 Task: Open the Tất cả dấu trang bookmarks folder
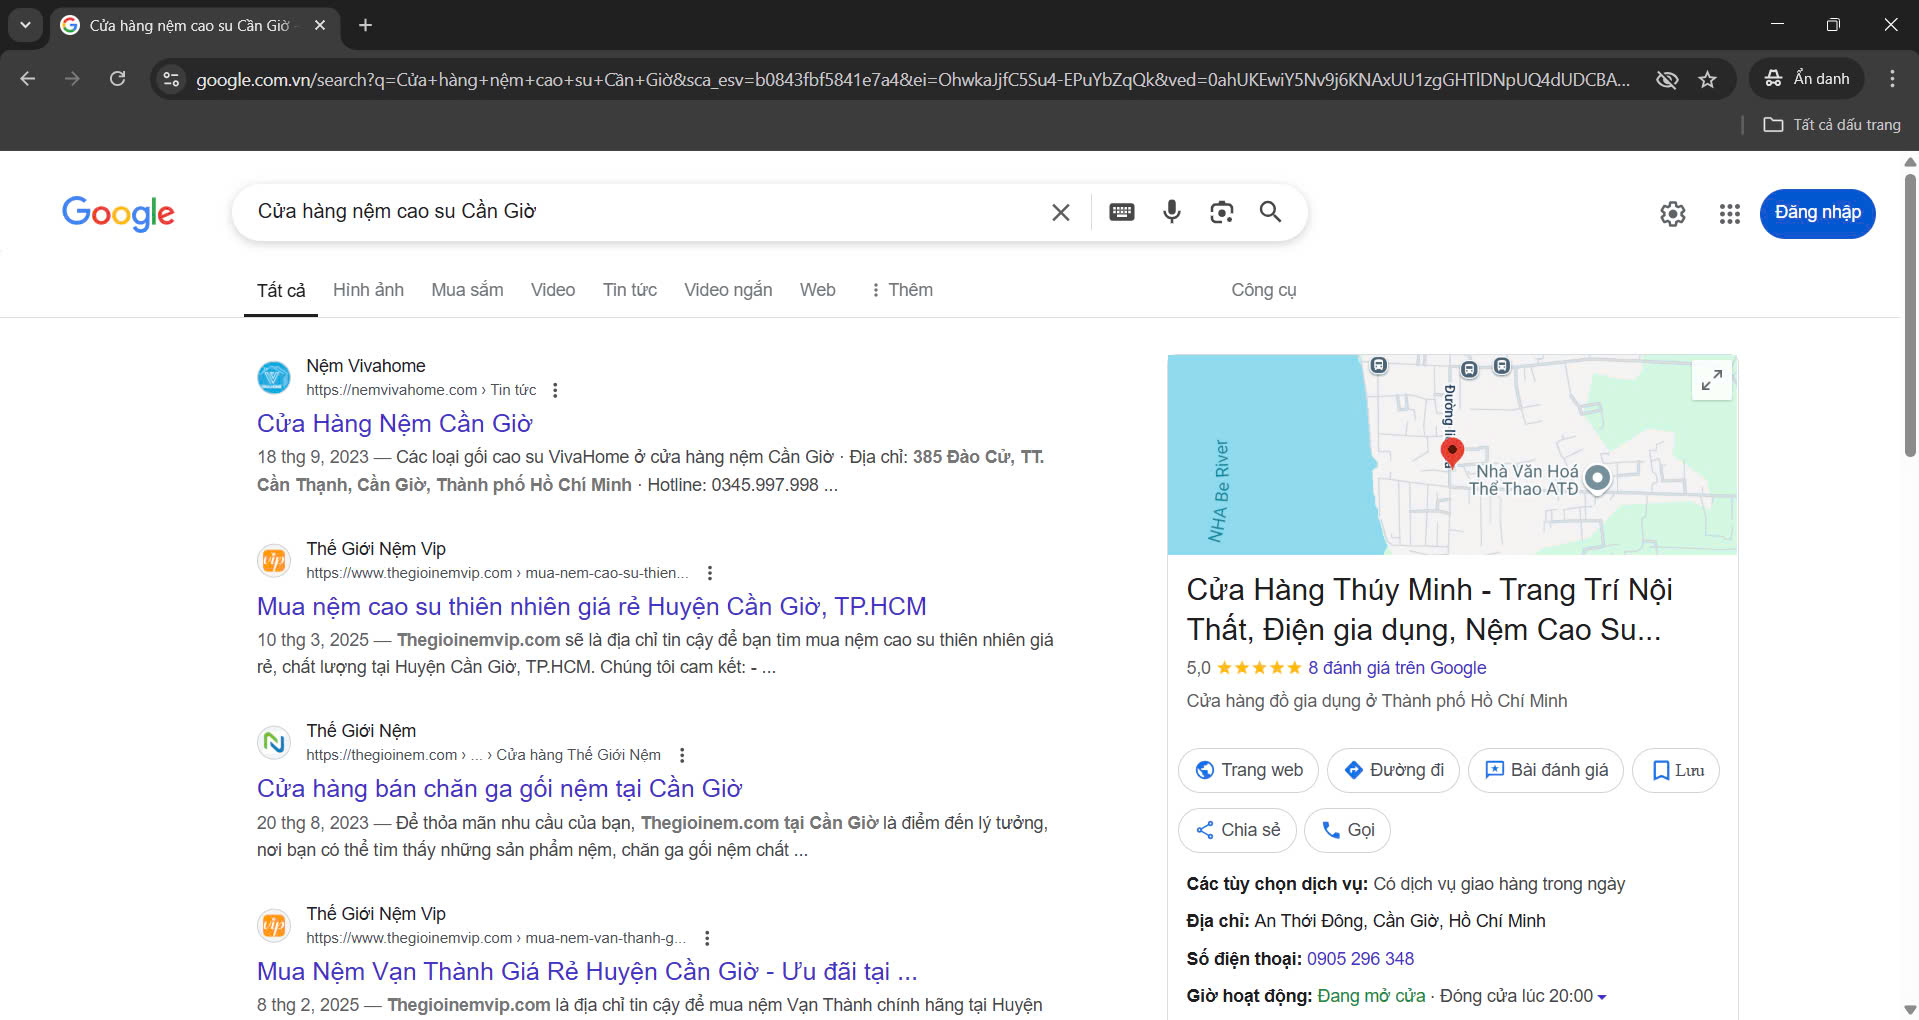tap(1831, 125)
